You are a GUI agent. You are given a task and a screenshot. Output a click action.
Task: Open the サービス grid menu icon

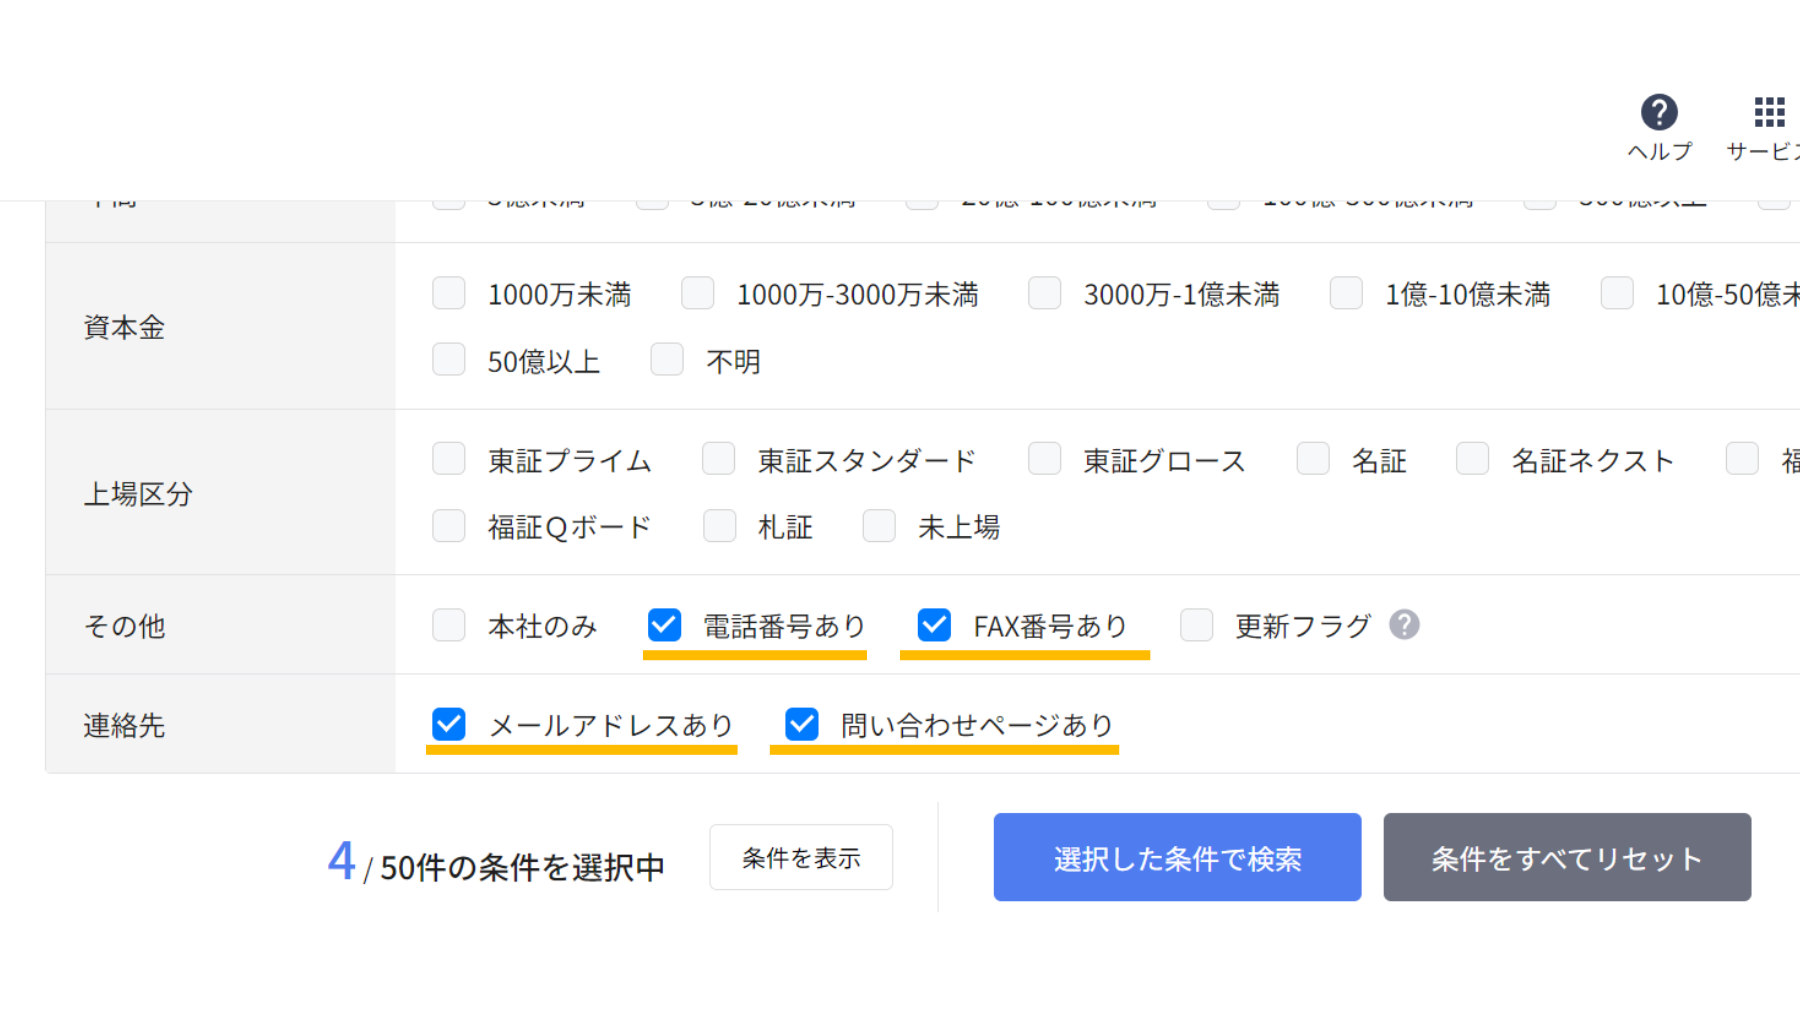point(1769,112)
